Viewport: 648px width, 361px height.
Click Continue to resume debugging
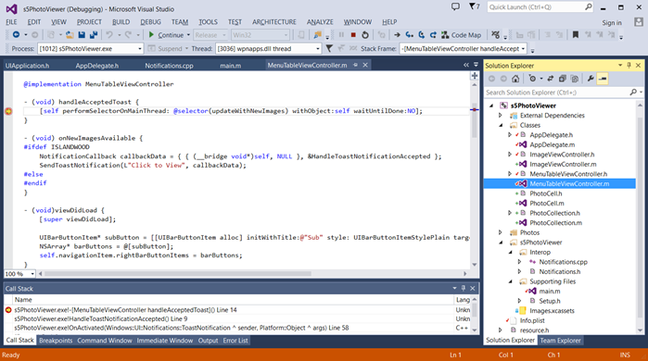[x=166, y=35]
